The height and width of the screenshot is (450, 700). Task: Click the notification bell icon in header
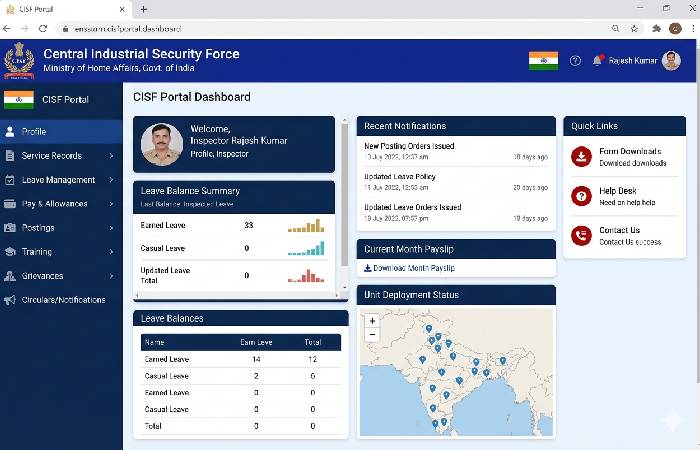pyautogui.click(x=597, y=61)
